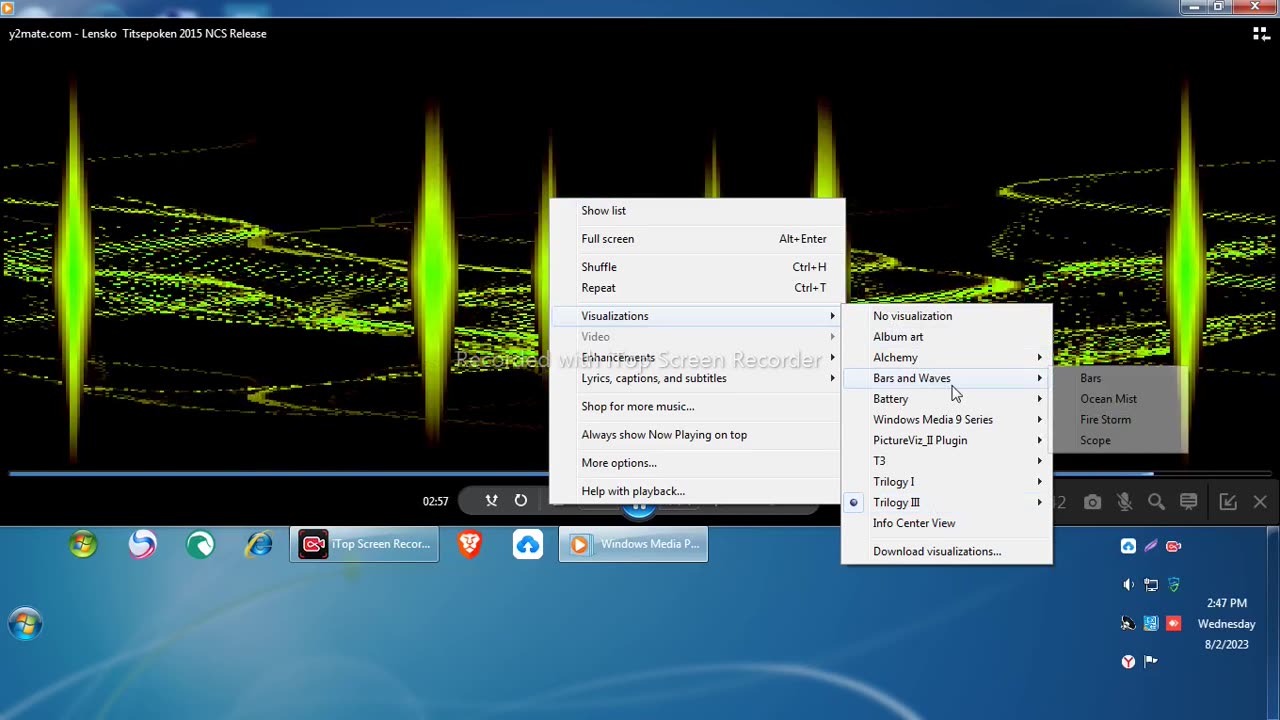Switch to library view icon at top right
The width and height of the screenshot is (1280, 720).
tap(1261, 33)
